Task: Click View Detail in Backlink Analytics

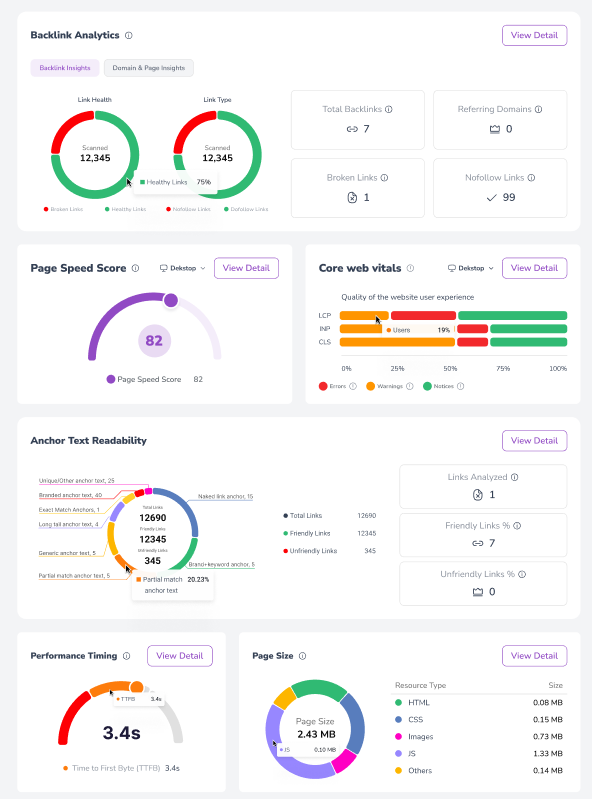Action: pos(534,35)
